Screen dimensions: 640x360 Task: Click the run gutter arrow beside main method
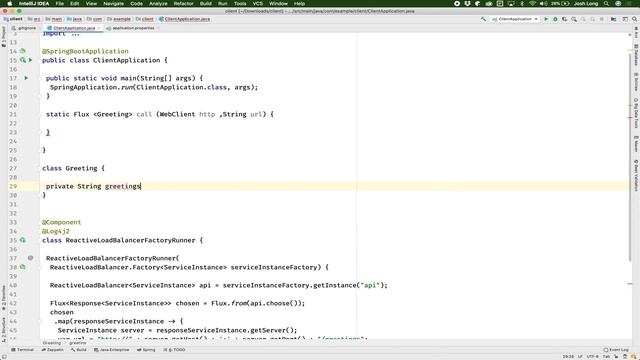point(26,78)
